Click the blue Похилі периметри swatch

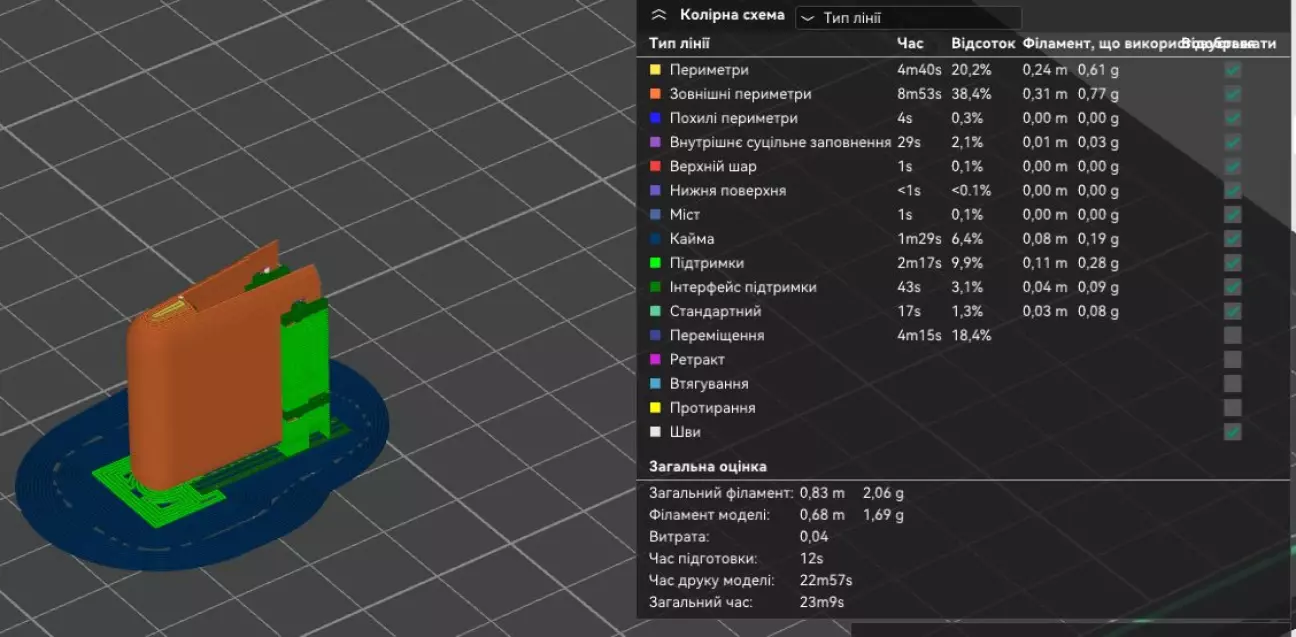(656, 118)
